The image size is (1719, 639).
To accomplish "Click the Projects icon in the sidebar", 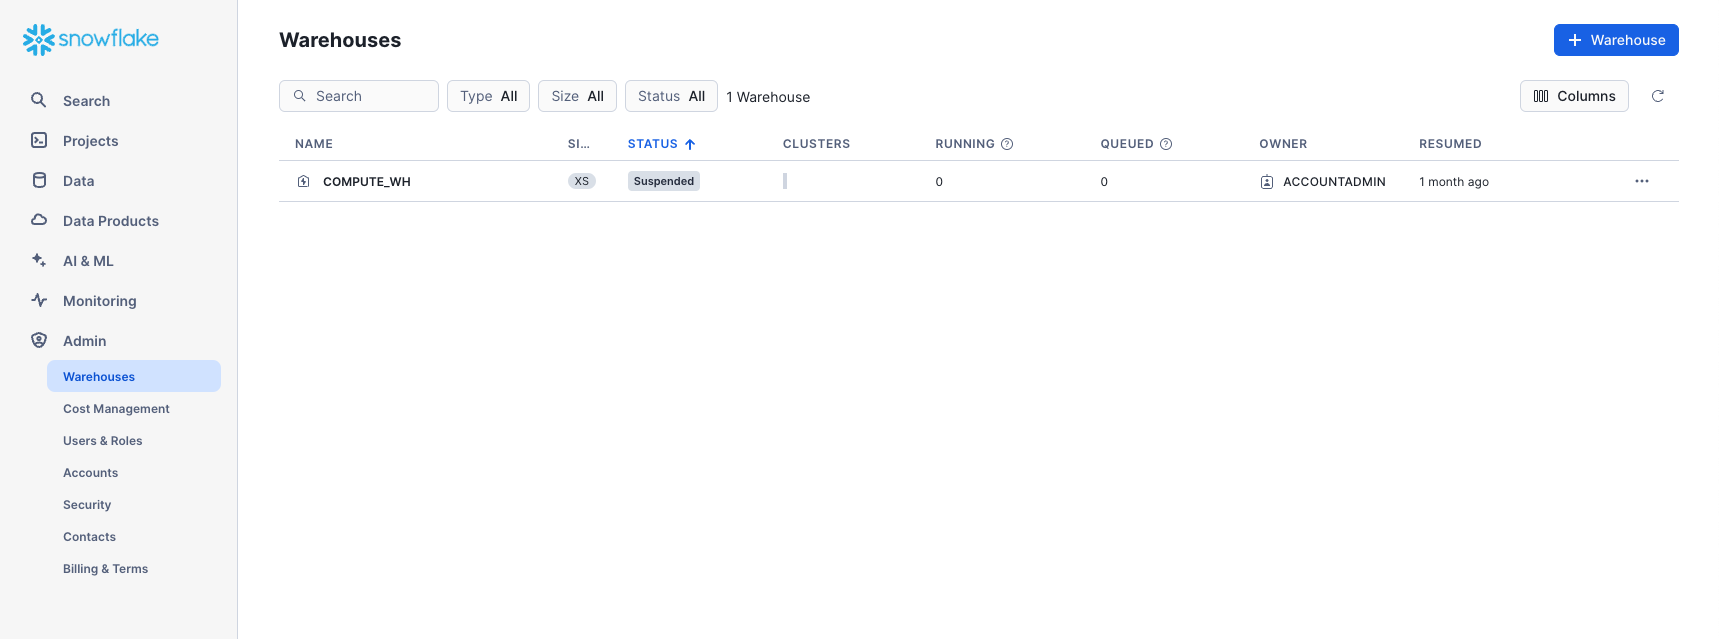I will pyautogui.click(x=39, y=140).
